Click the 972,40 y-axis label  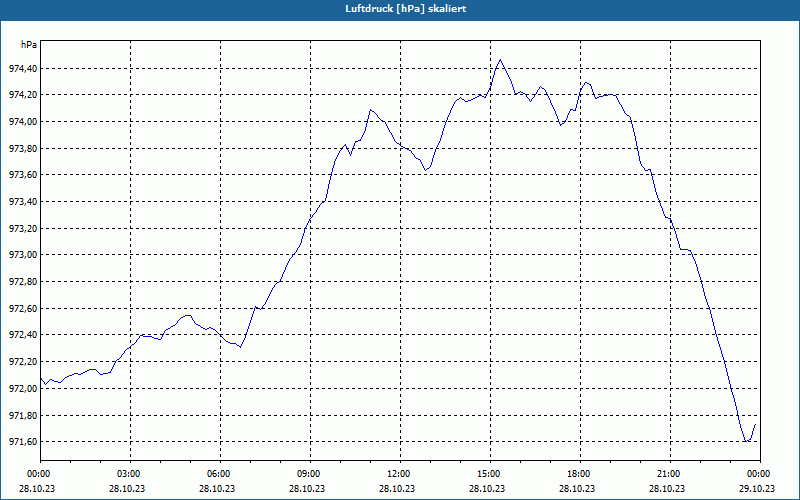tap(23, 335)
